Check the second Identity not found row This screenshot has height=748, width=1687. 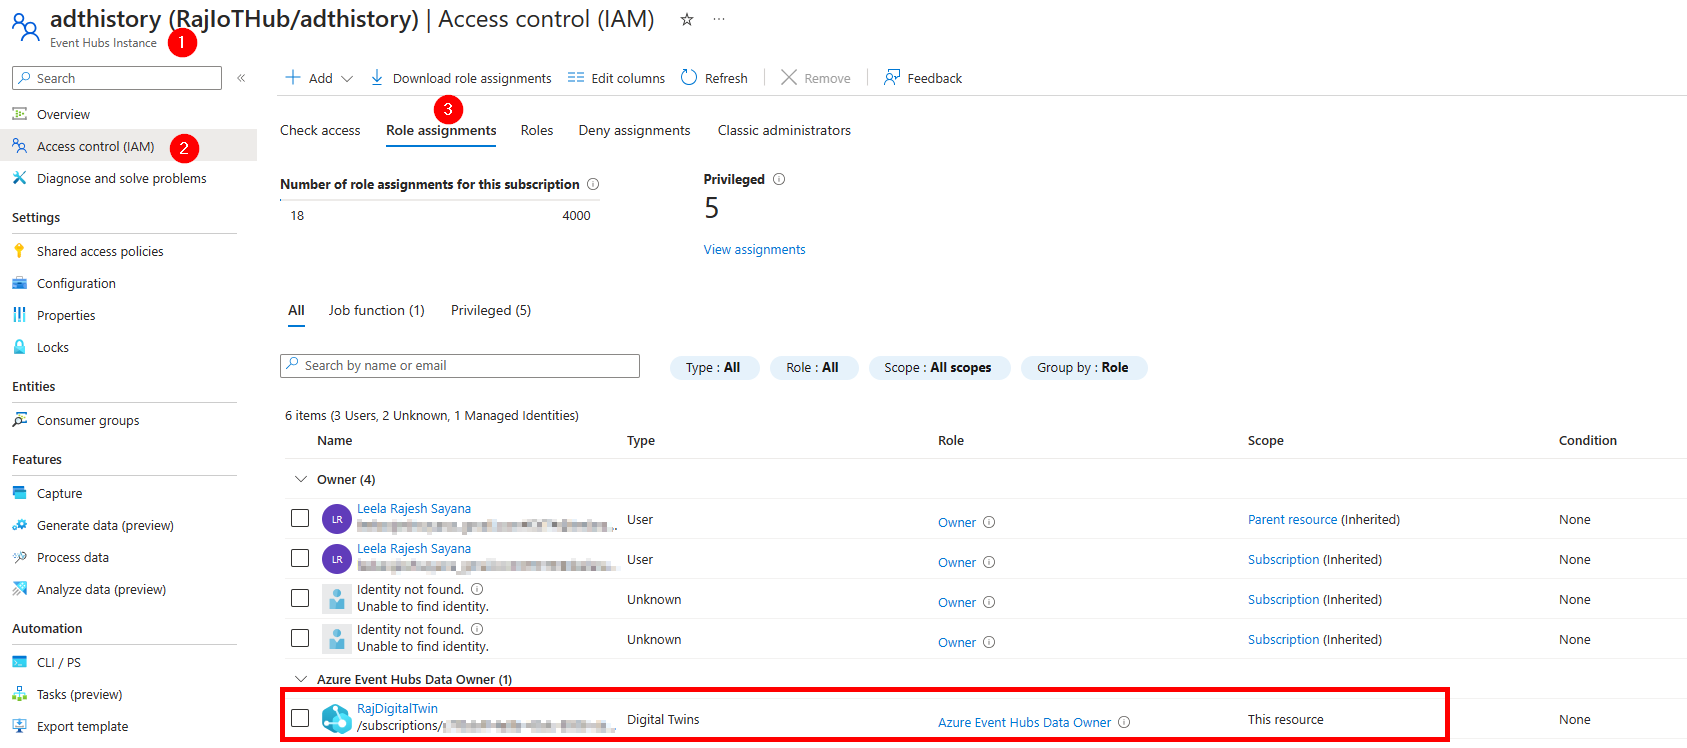pos(300,638)
